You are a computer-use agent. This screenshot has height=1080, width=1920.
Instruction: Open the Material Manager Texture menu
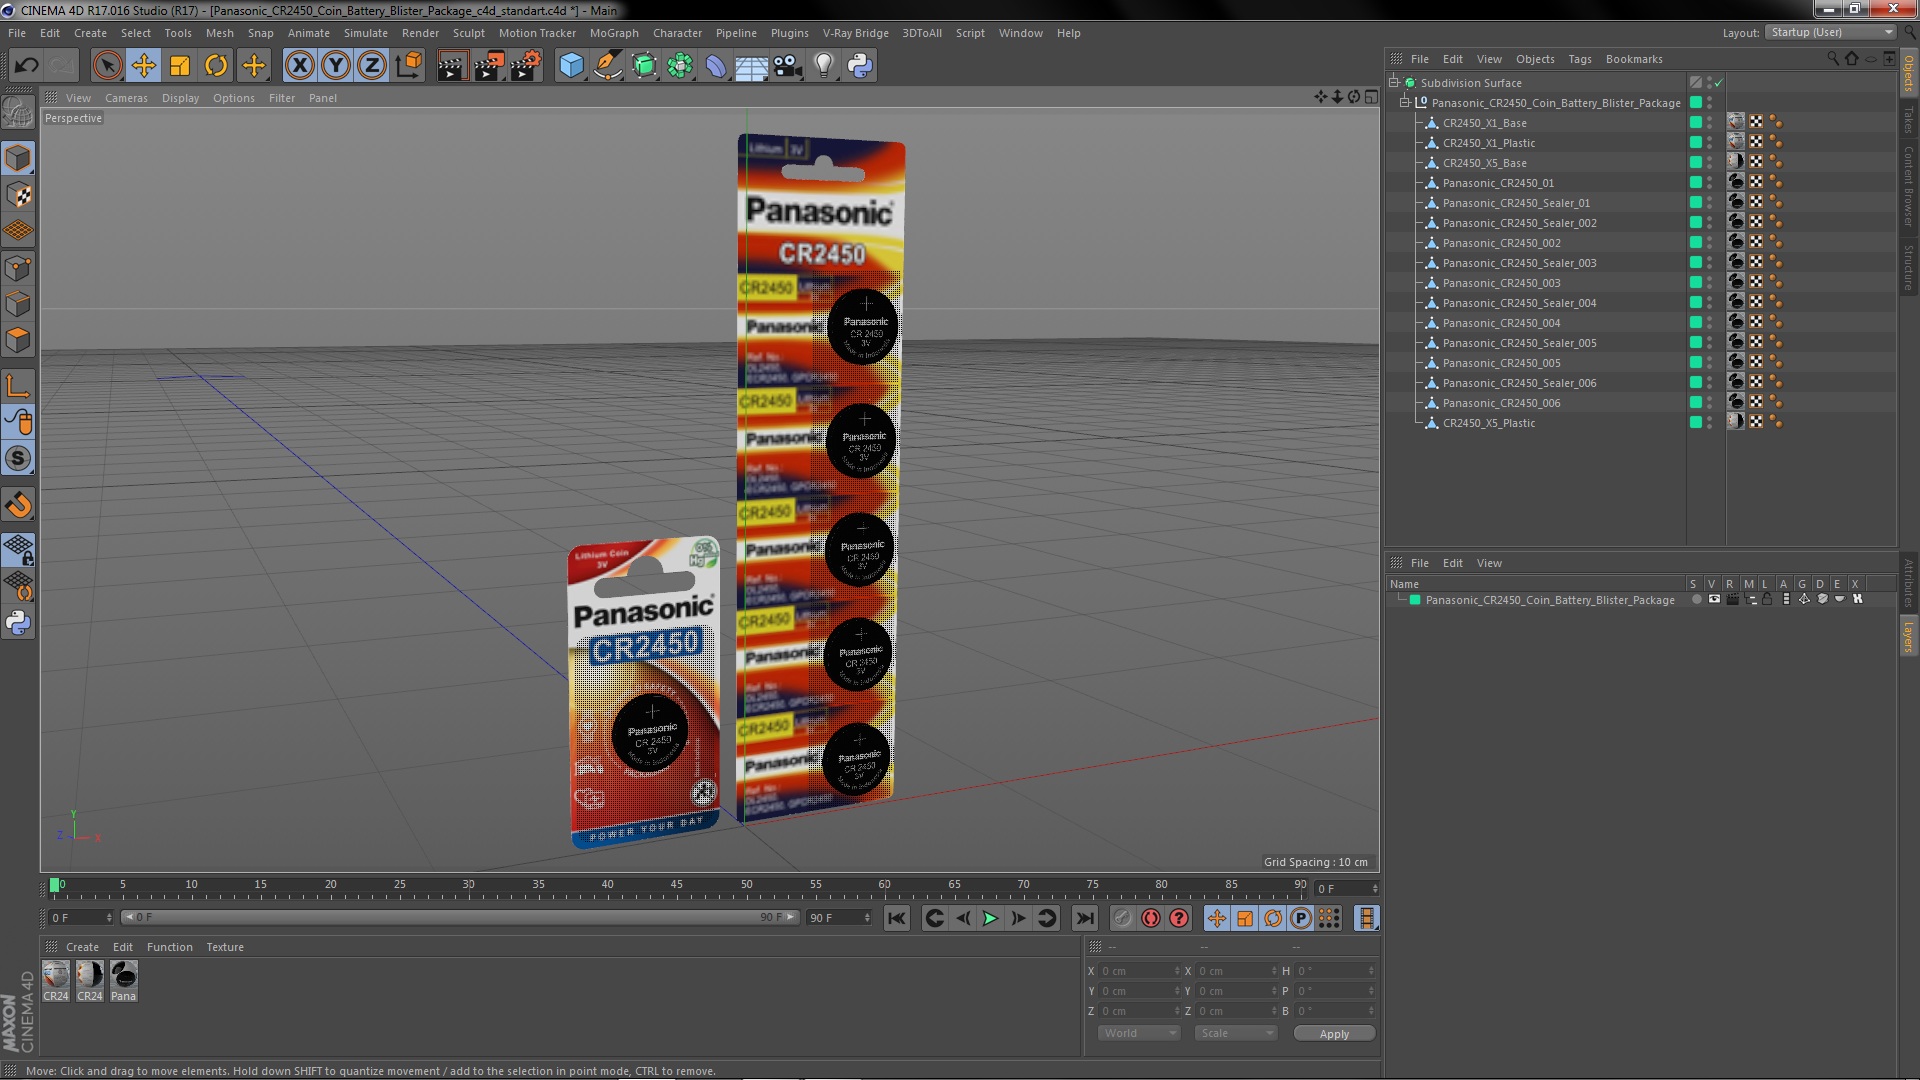pyautogui.click(x=225, y=947)
